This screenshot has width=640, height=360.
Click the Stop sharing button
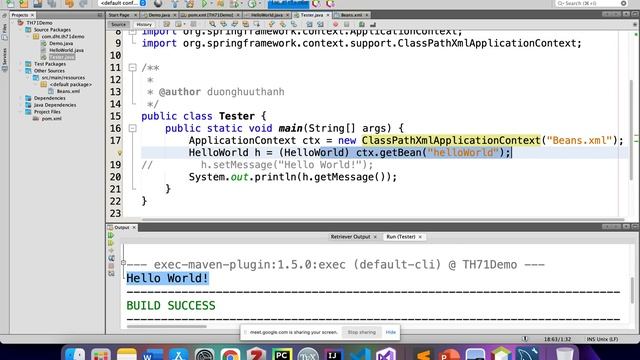point(362,332)
